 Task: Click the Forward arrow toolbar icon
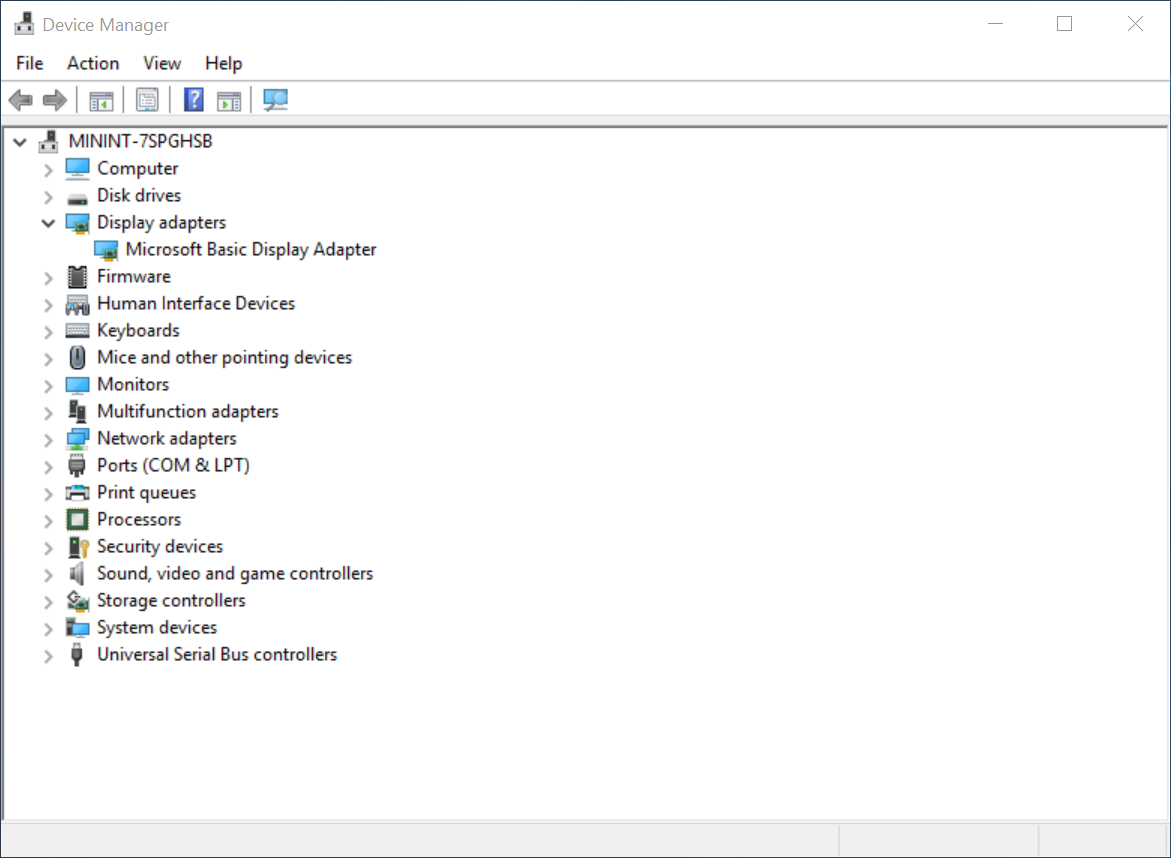[55, 99]
